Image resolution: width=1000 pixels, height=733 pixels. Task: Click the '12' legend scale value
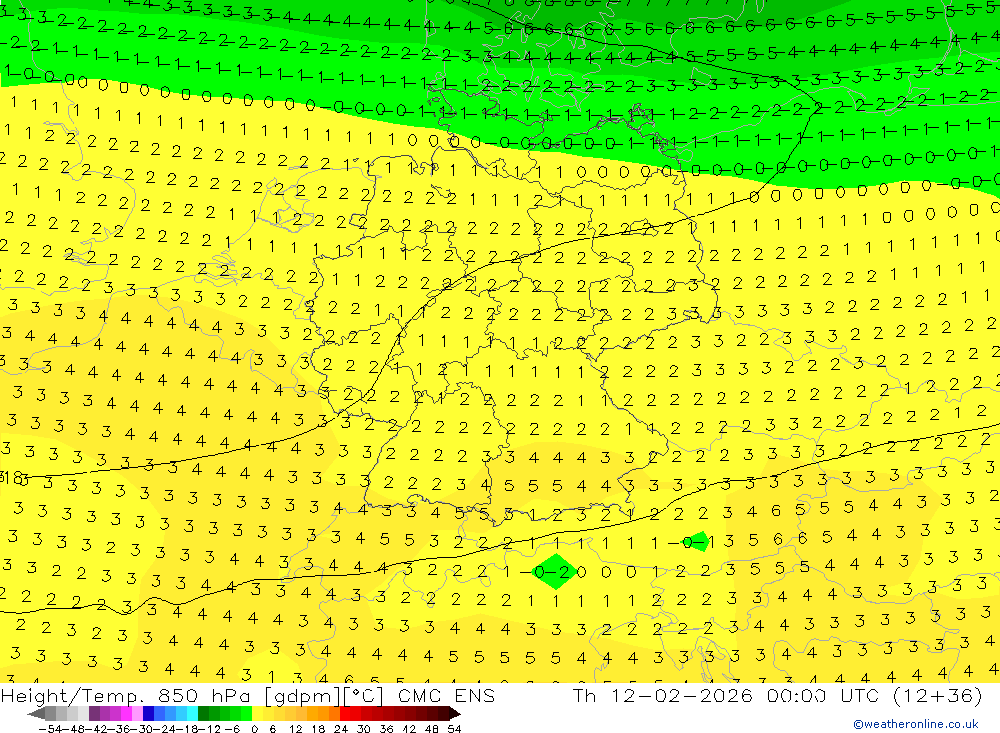295,729
